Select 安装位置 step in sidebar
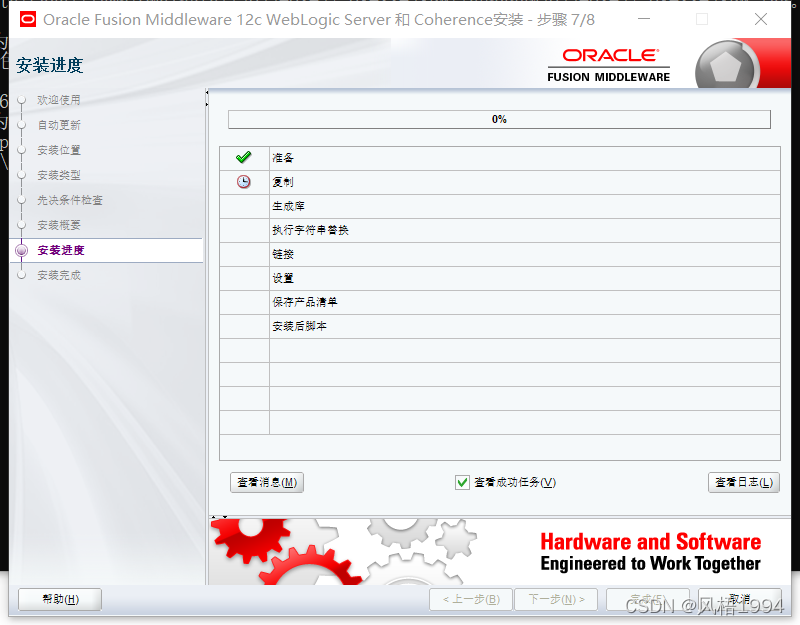 click(59, 150)
